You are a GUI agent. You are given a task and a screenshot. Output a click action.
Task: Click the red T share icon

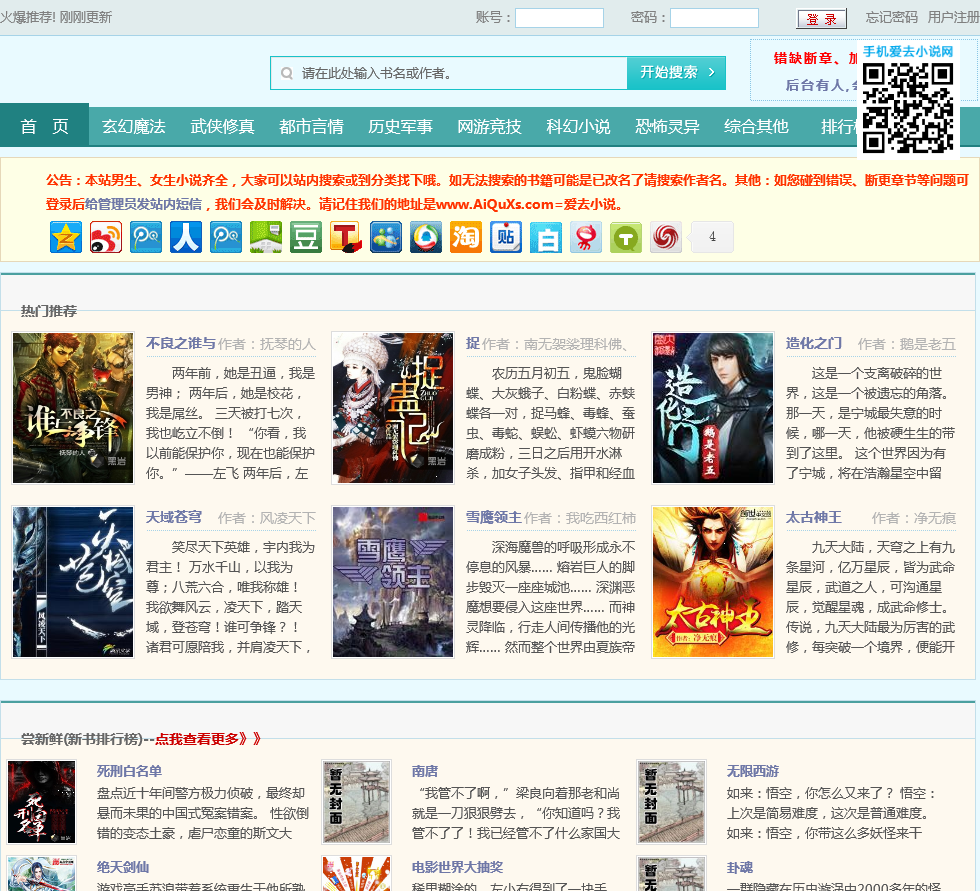[346, 237]
